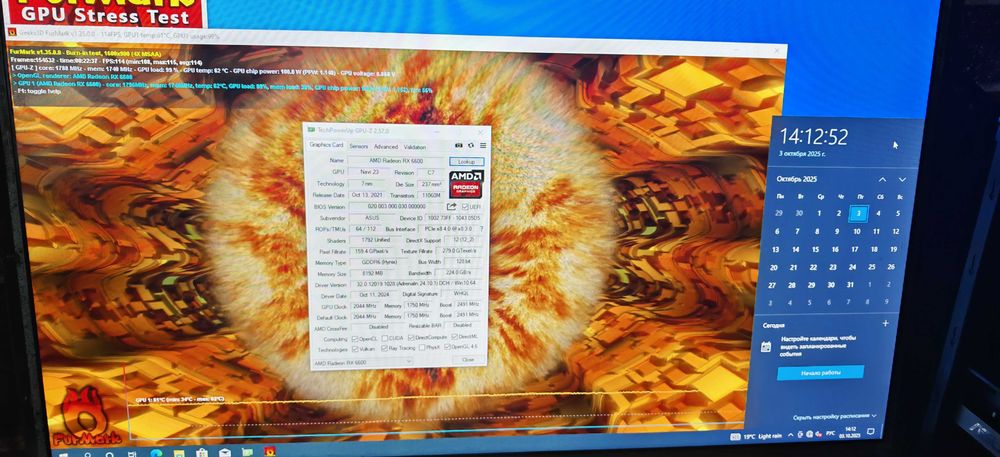Screen dimensions: 1000x457
Task: Click the FurMark taskbar icon
Action: 270,451
